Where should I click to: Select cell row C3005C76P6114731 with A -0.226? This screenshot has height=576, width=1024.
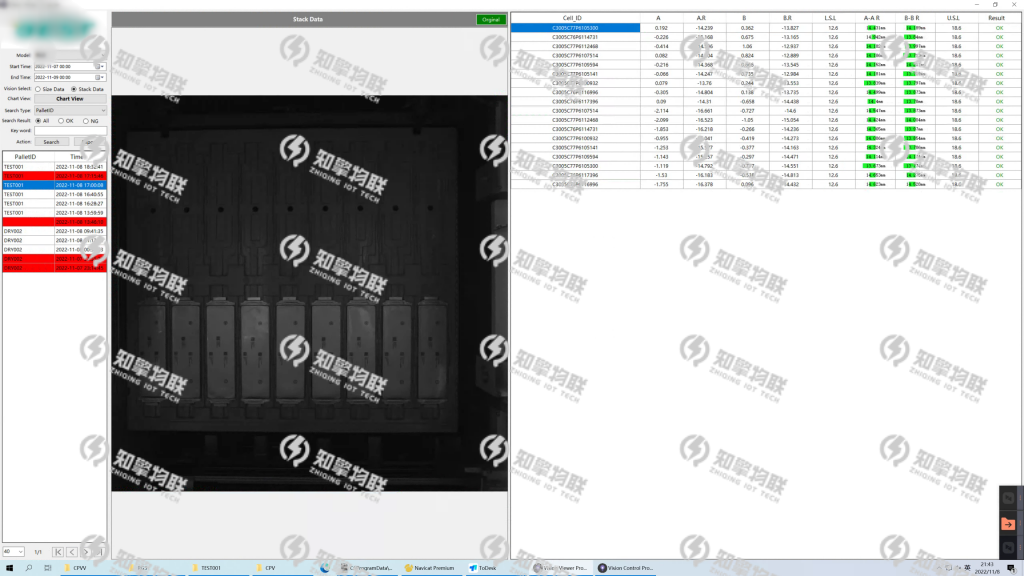[765, 37]
